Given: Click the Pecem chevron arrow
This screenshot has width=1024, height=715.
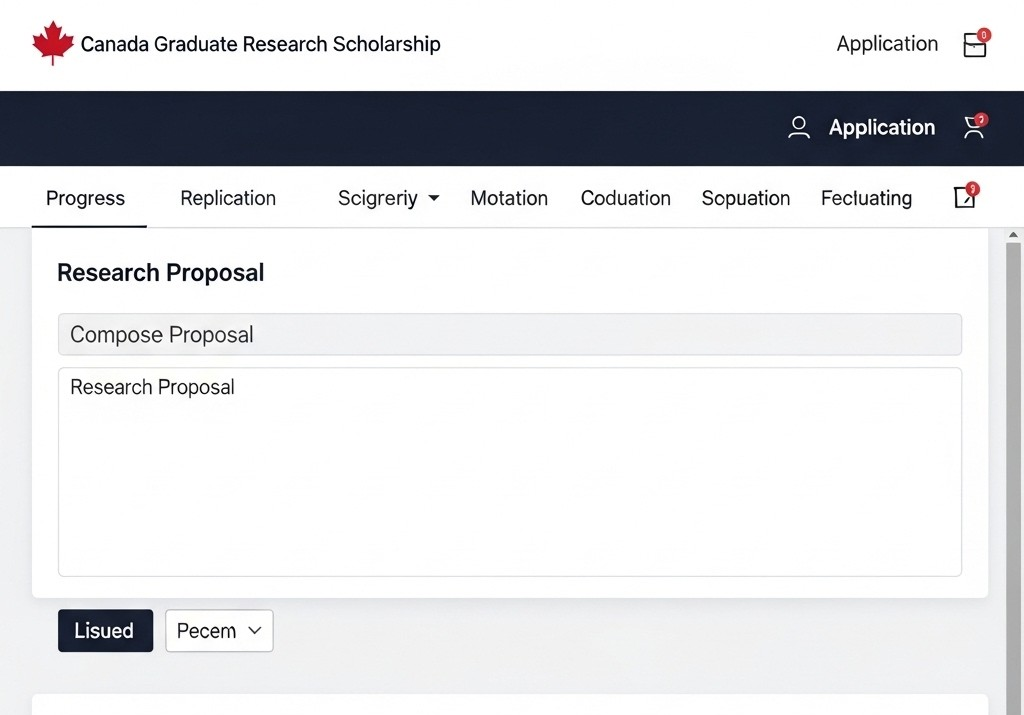Looking at the screenshot, I should tap(255, 630).
